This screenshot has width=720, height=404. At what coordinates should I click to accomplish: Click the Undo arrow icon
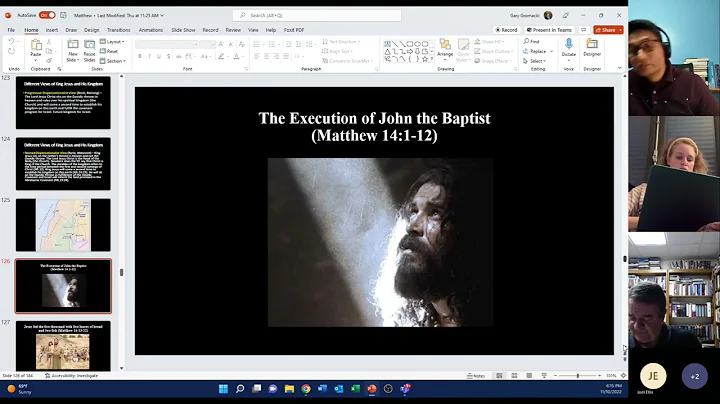tap(11, 41)
